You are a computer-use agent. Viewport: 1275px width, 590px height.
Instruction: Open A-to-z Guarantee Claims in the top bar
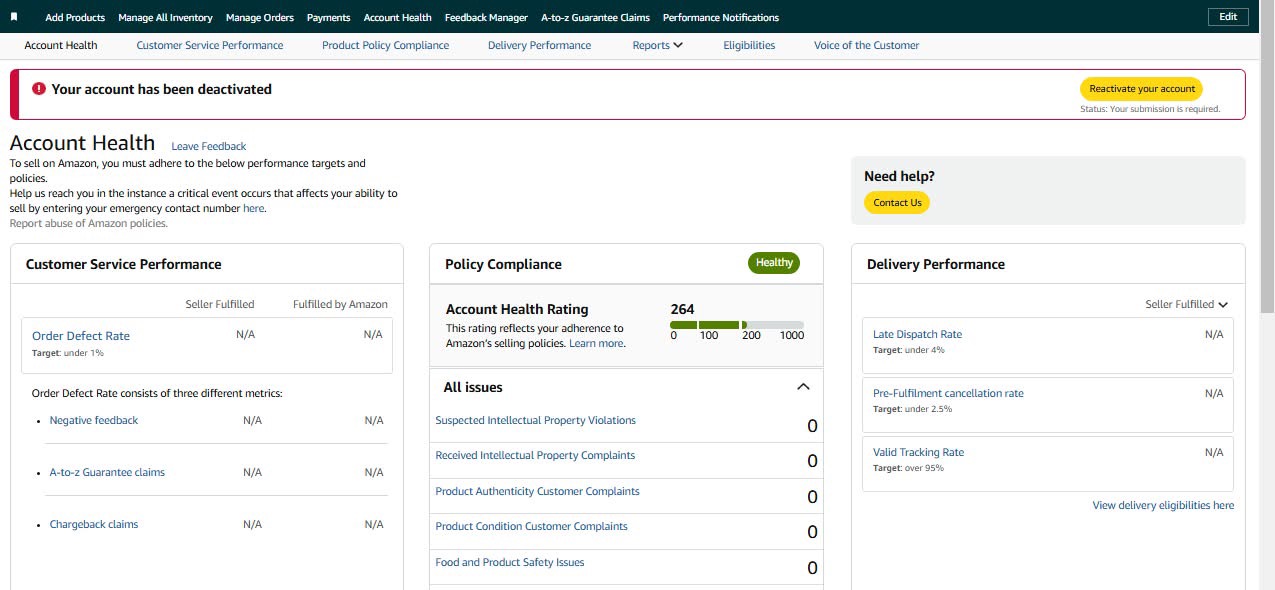(x=595, y=17)
